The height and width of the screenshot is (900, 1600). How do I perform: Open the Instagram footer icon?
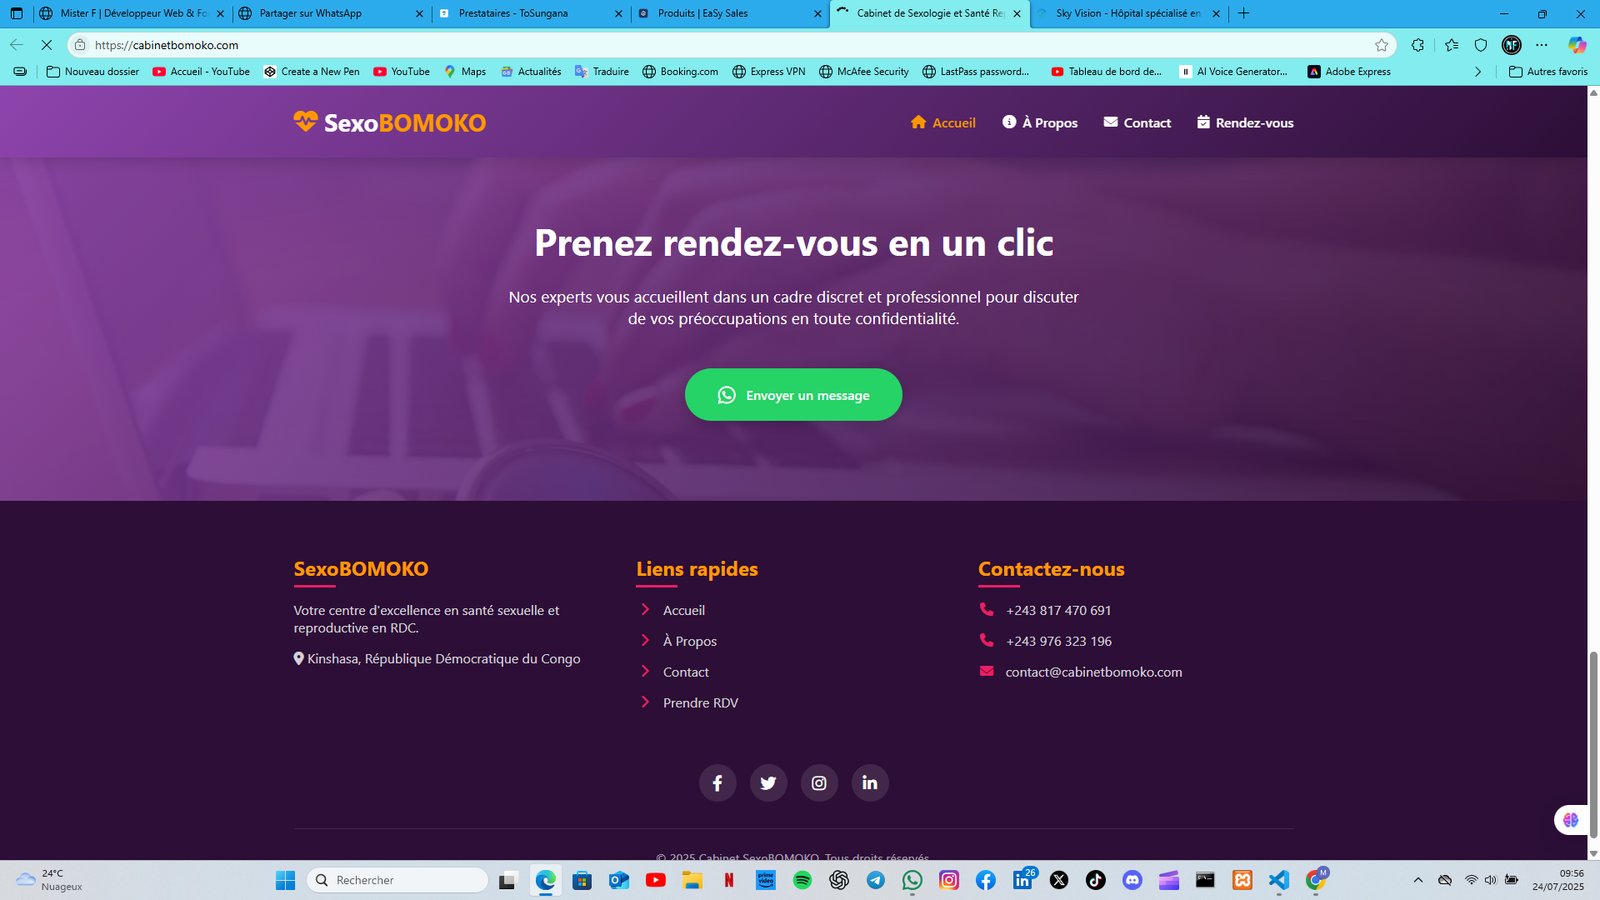click(x=819, y=783)
